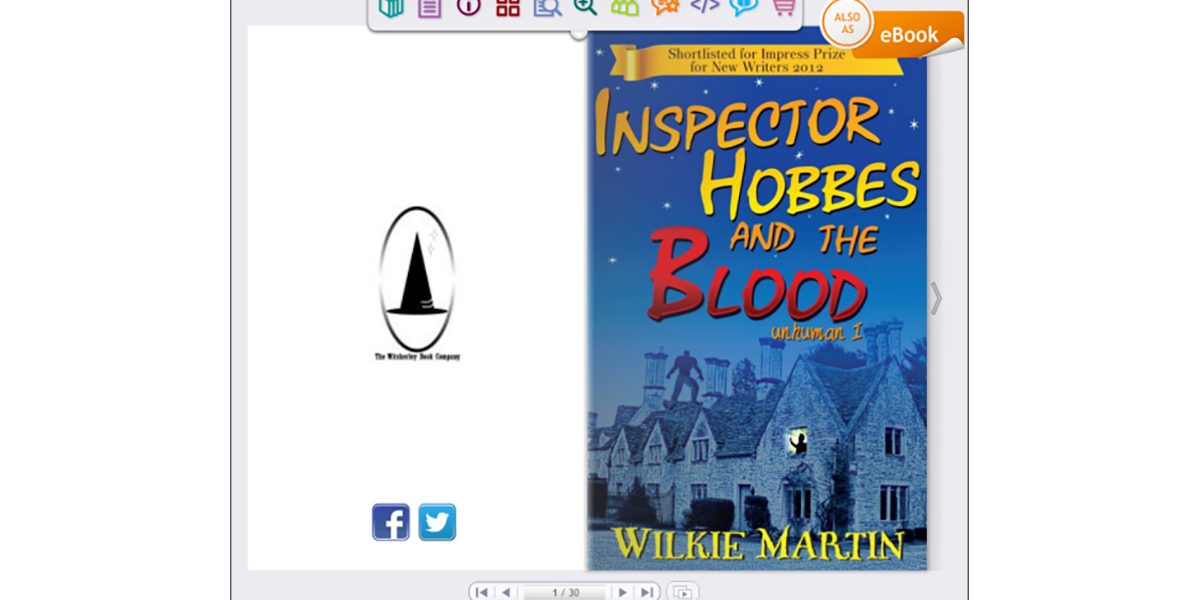This screenshot has width=1200, height=600.
Task: Open the search-in-book magnifier icon
Action: click(547, 6)
